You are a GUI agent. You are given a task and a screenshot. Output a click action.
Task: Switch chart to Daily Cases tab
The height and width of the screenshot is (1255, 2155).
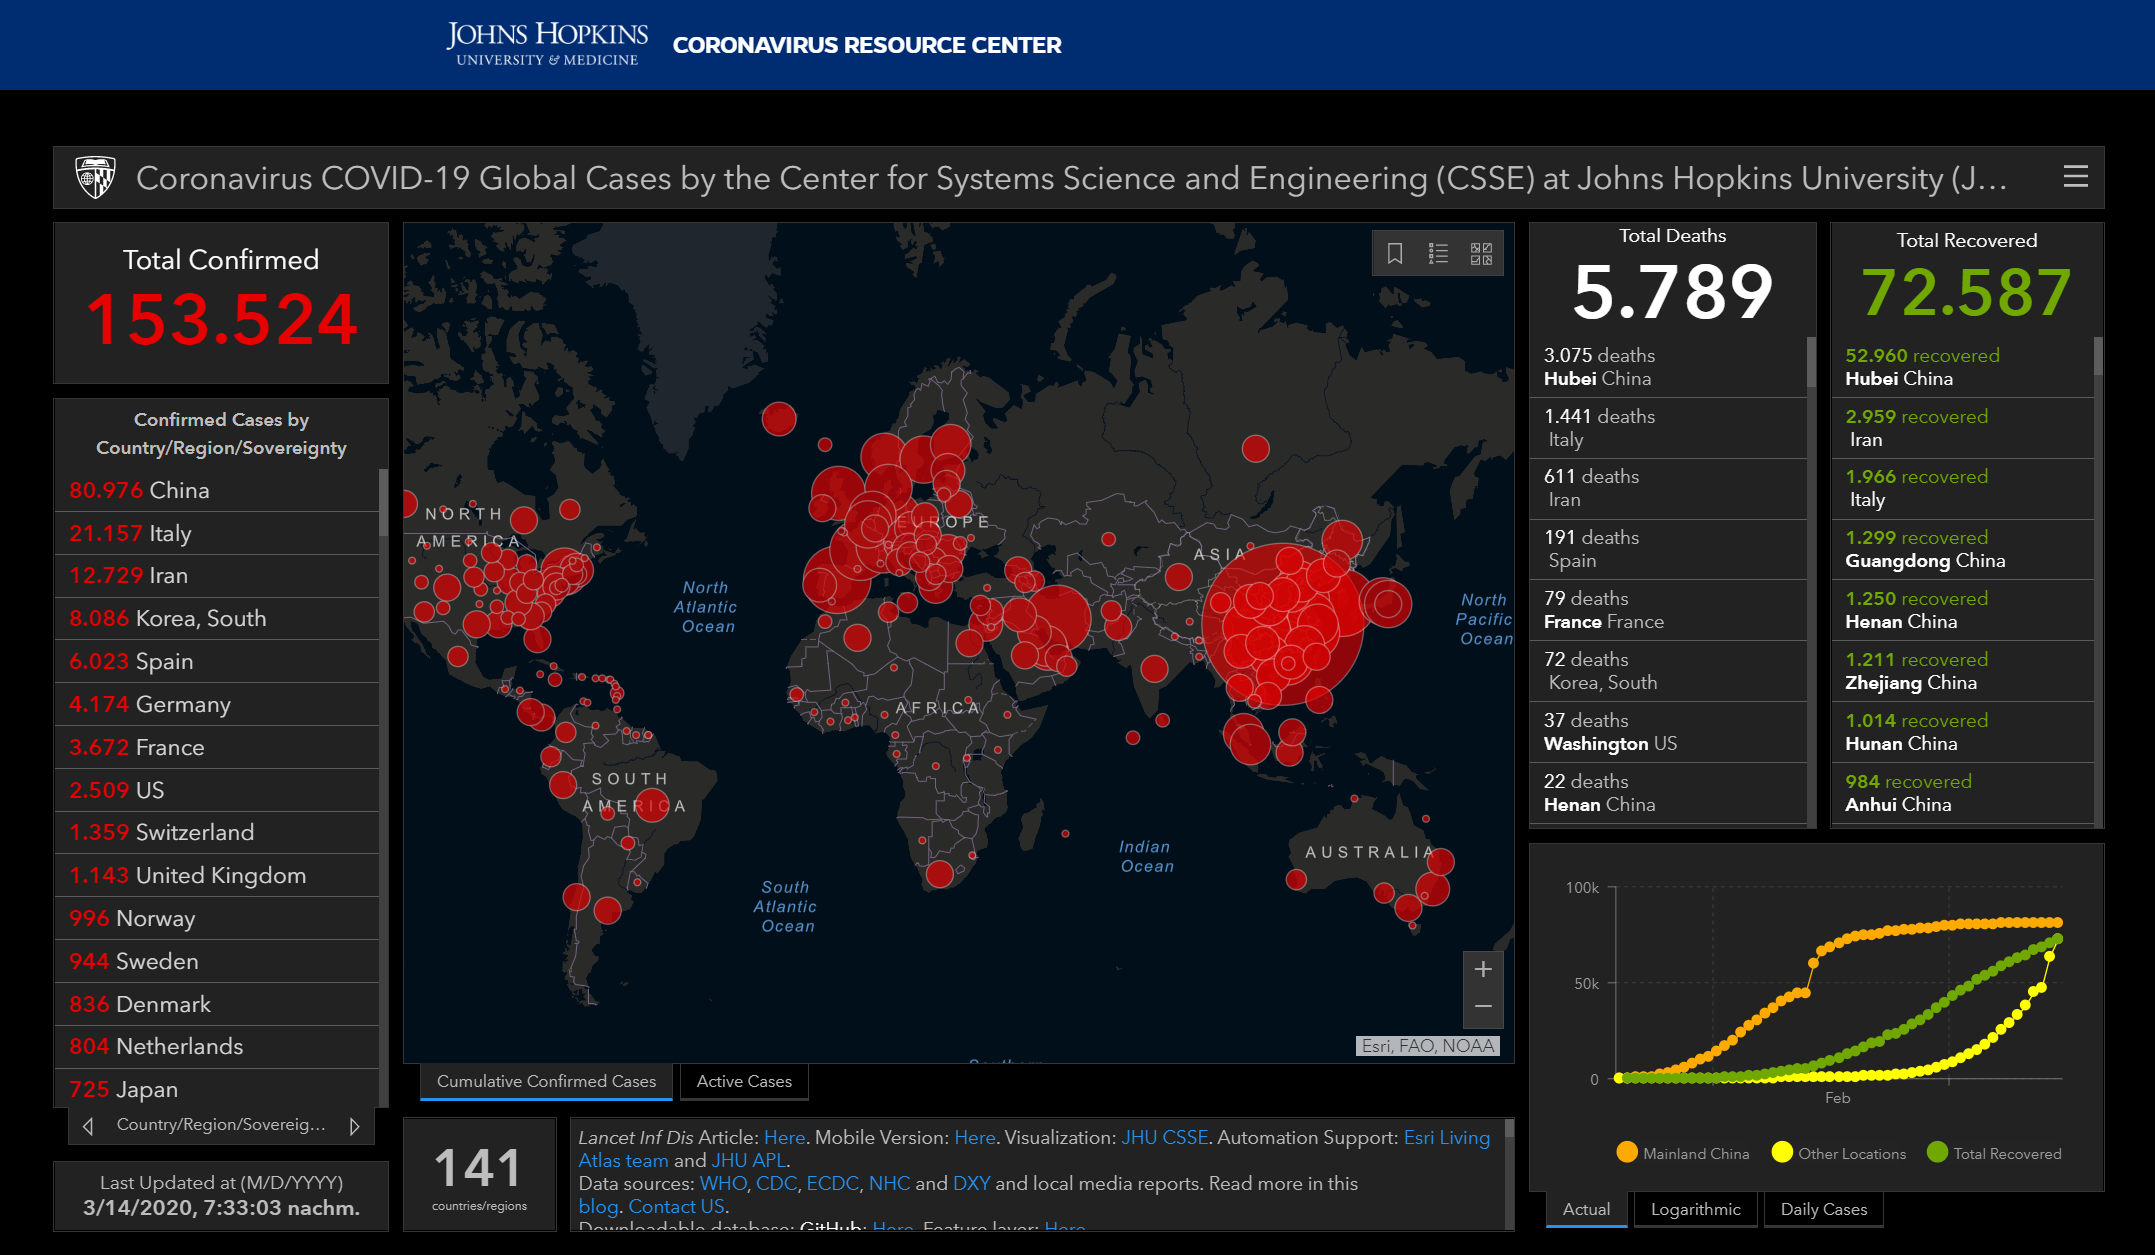[1823, 1209]
